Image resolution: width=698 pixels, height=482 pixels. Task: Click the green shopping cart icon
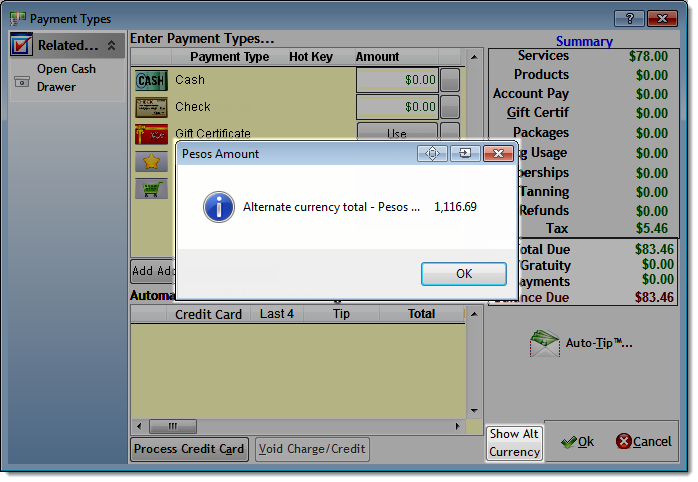(151, 188)
